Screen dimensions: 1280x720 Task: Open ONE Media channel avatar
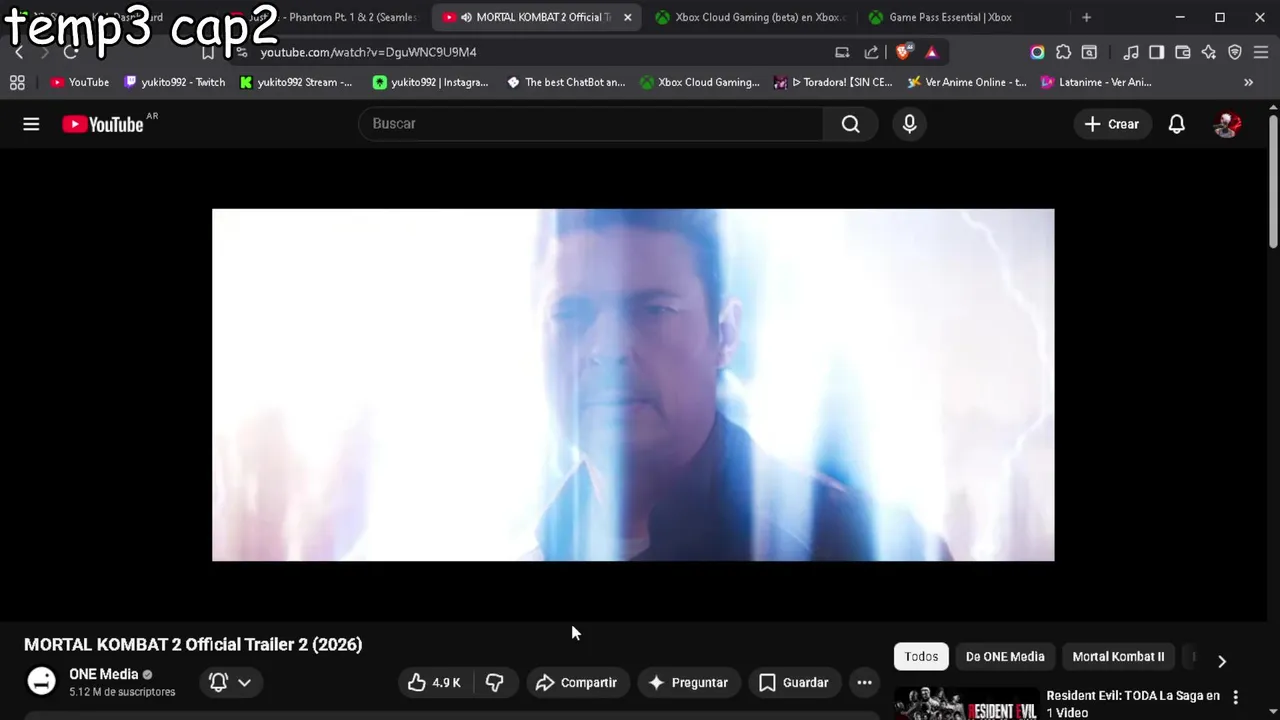[x=42, y=682]
